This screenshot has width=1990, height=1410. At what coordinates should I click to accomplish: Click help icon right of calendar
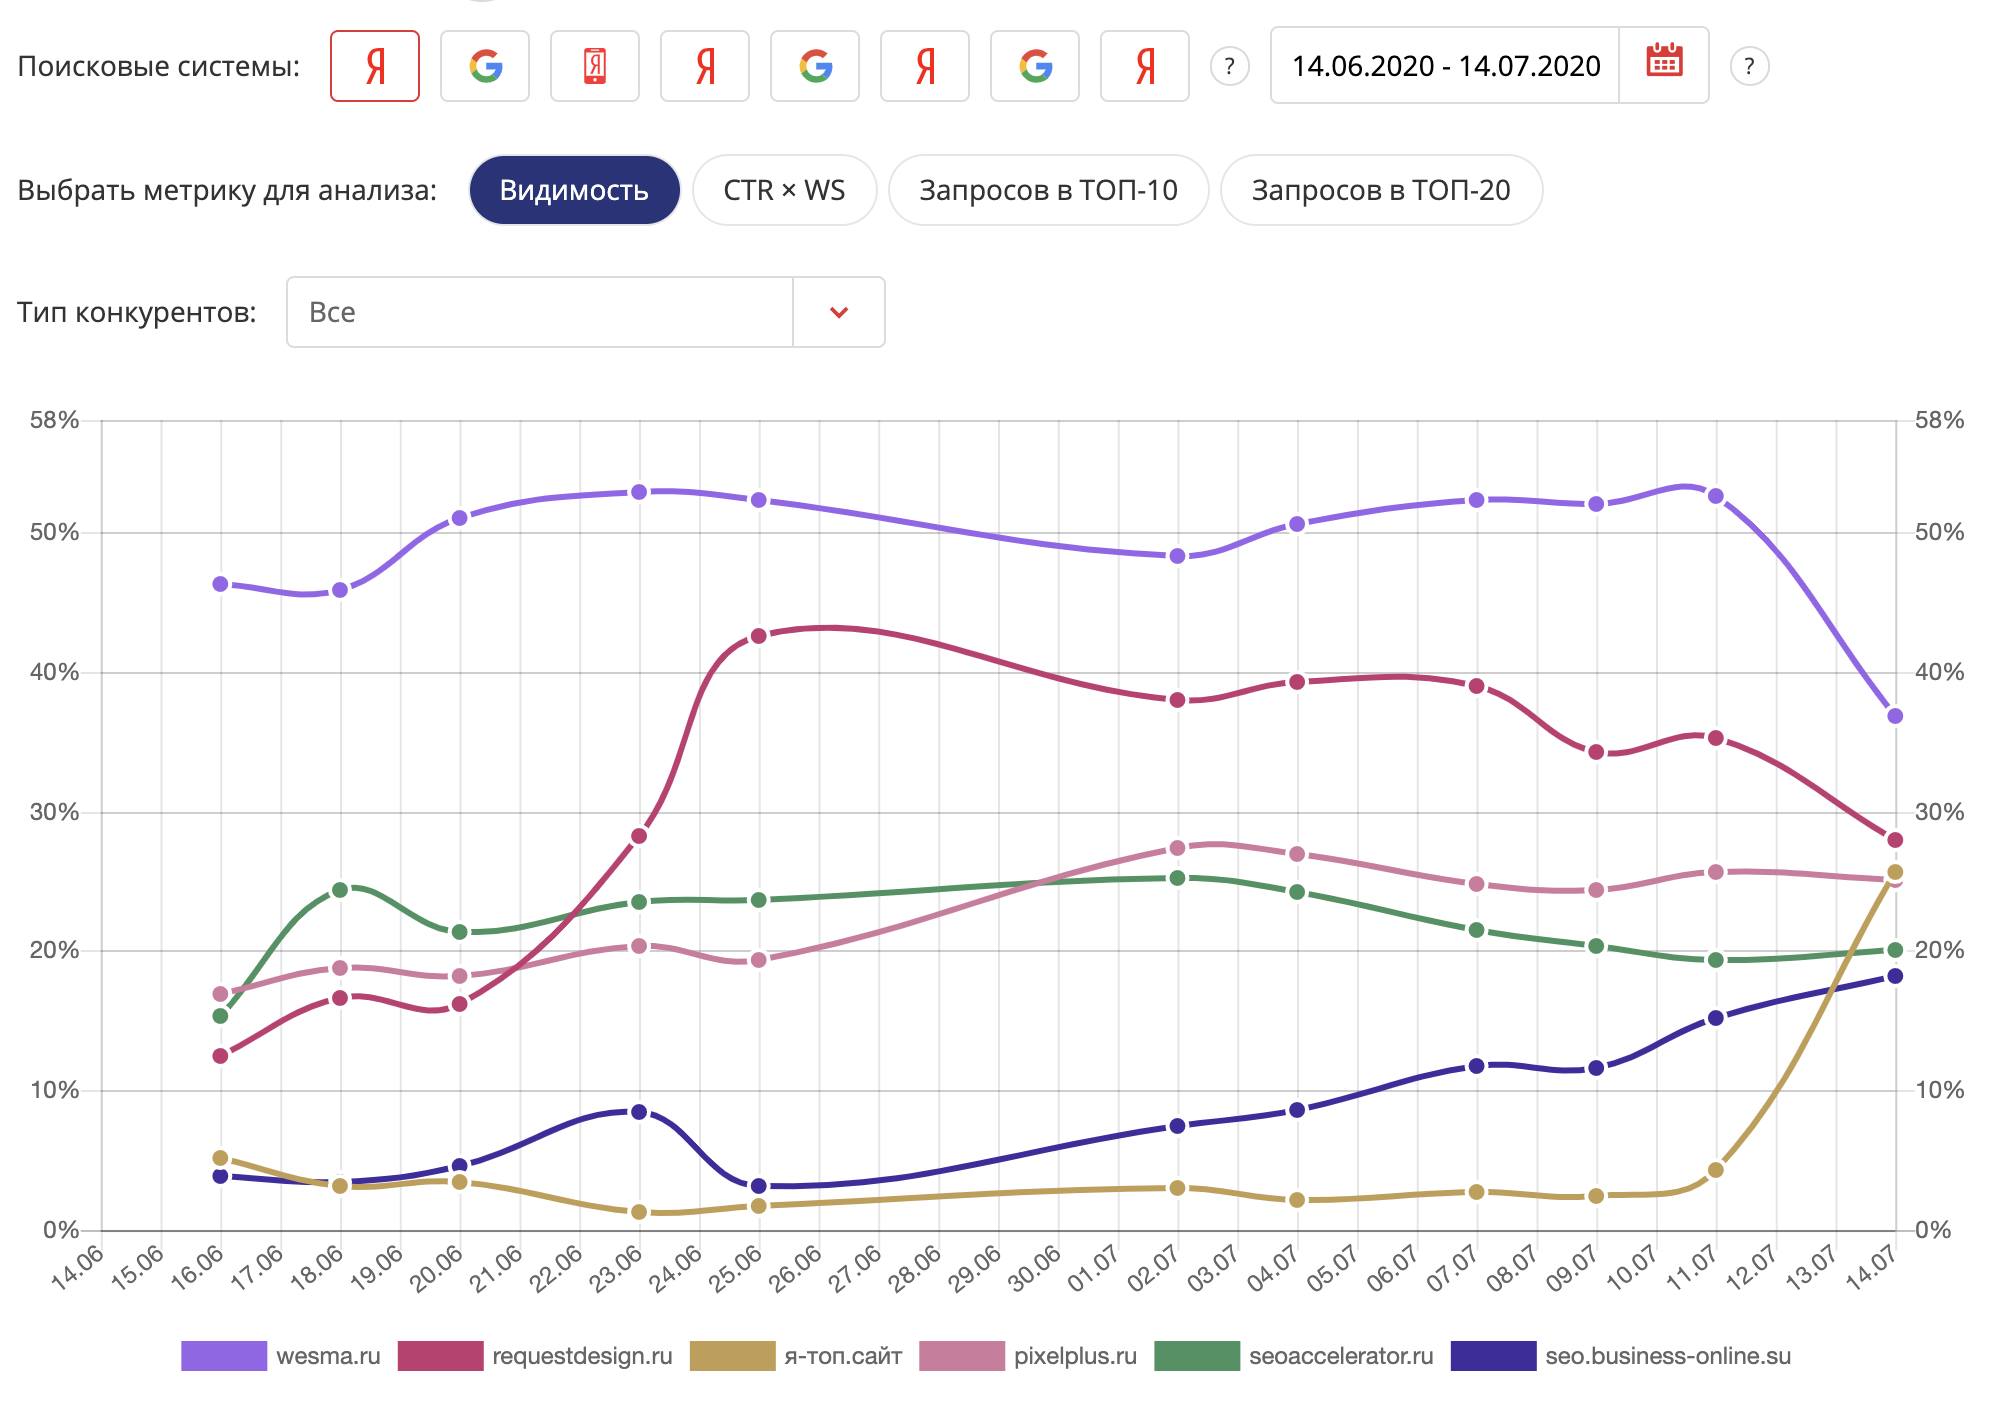(x=1749, y=67)
